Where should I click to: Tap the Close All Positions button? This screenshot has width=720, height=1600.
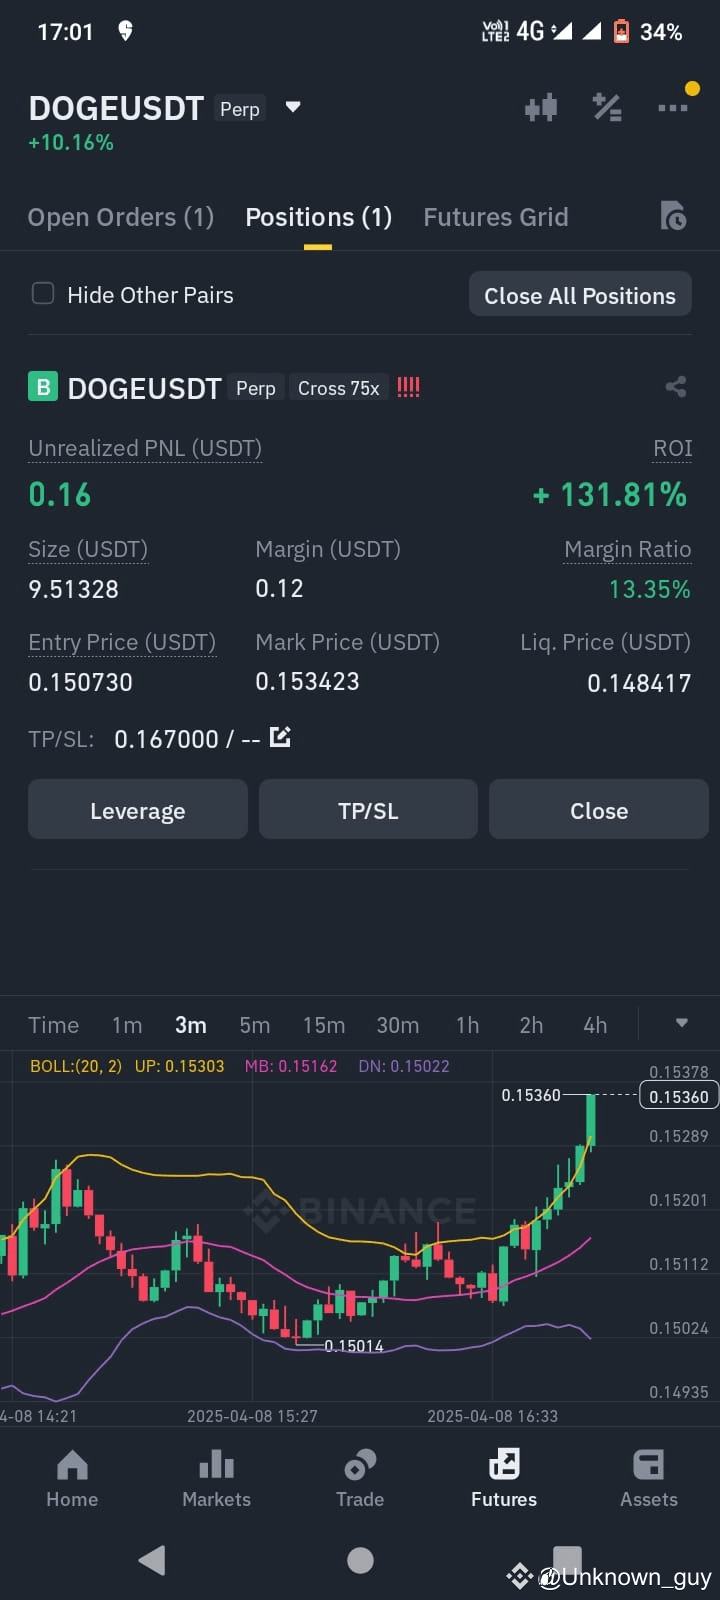tap(580, 295)
